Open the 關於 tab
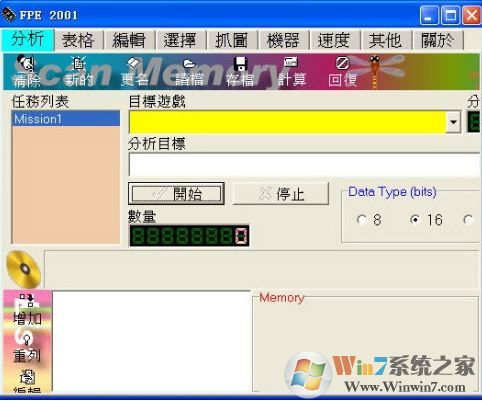Viewport: 482px width, 401px height. (437, 40)
